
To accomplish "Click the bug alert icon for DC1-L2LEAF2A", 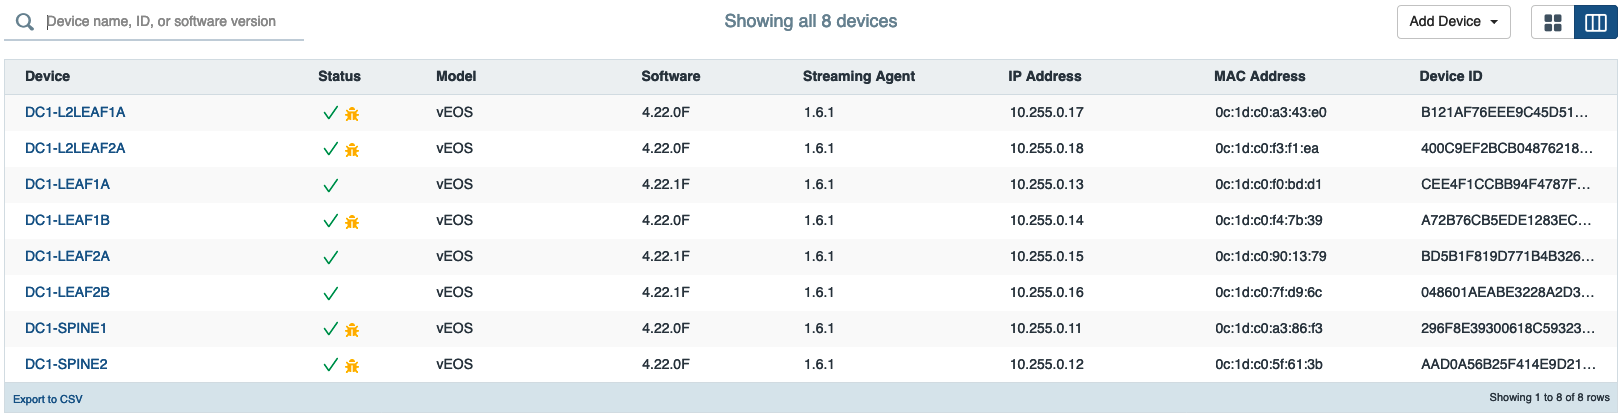I will [x=352, y=150].
